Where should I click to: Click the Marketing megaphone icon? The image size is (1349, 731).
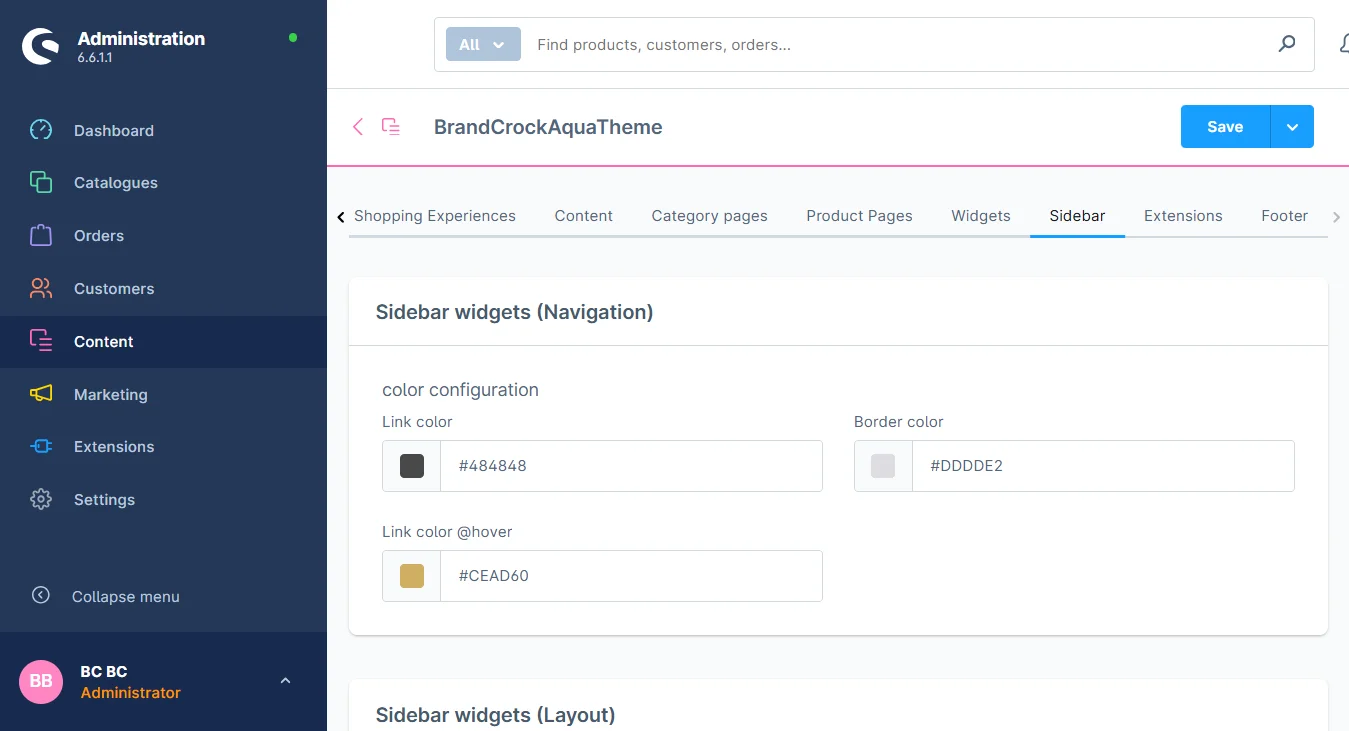pyautogui.click(x=41, y=394)
